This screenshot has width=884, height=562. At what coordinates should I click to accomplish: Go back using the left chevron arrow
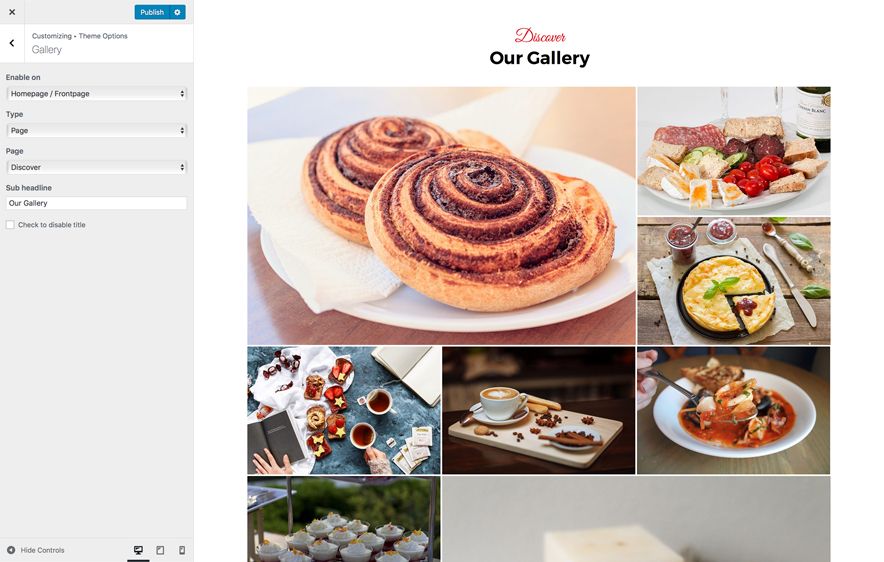coord(12,43)
